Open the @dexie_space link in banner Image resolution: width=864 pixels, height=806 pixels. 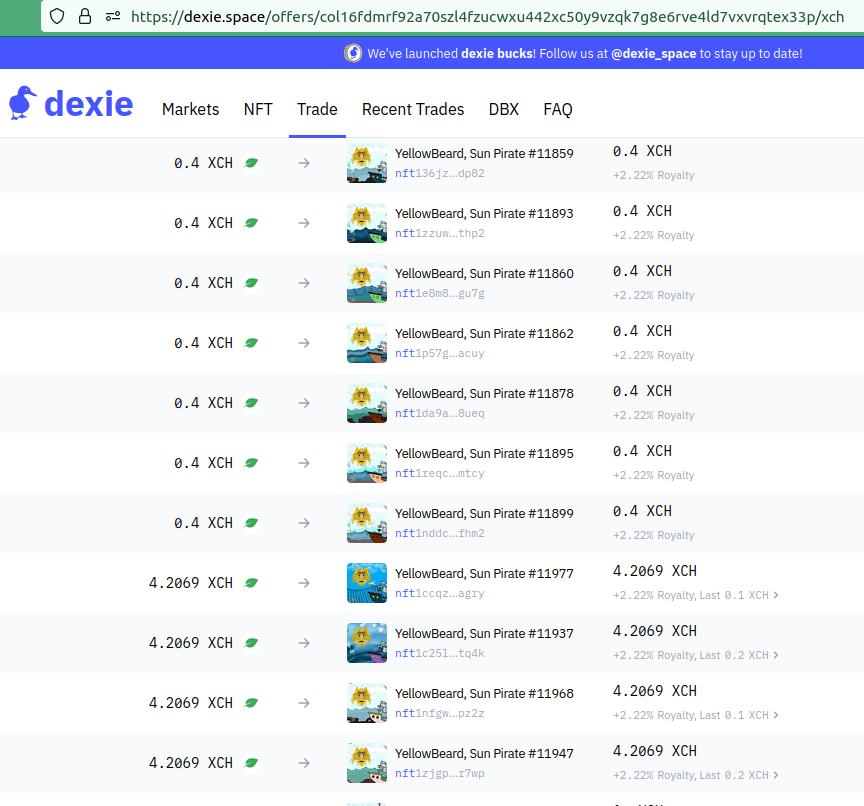[654, 53]
